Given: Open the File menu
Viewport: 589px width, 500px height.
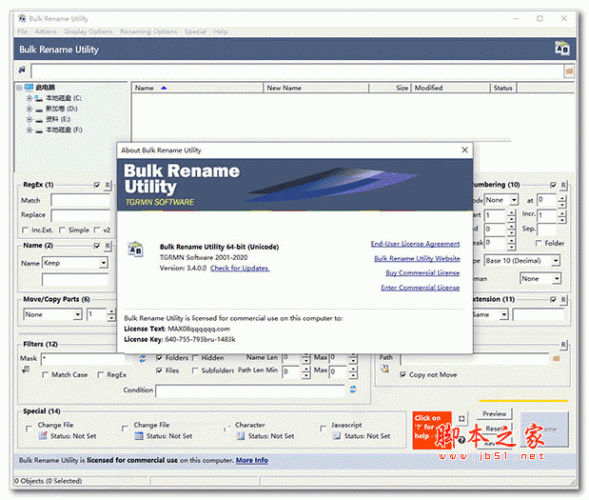Looking at the screenshot, I should click(22, 32).
